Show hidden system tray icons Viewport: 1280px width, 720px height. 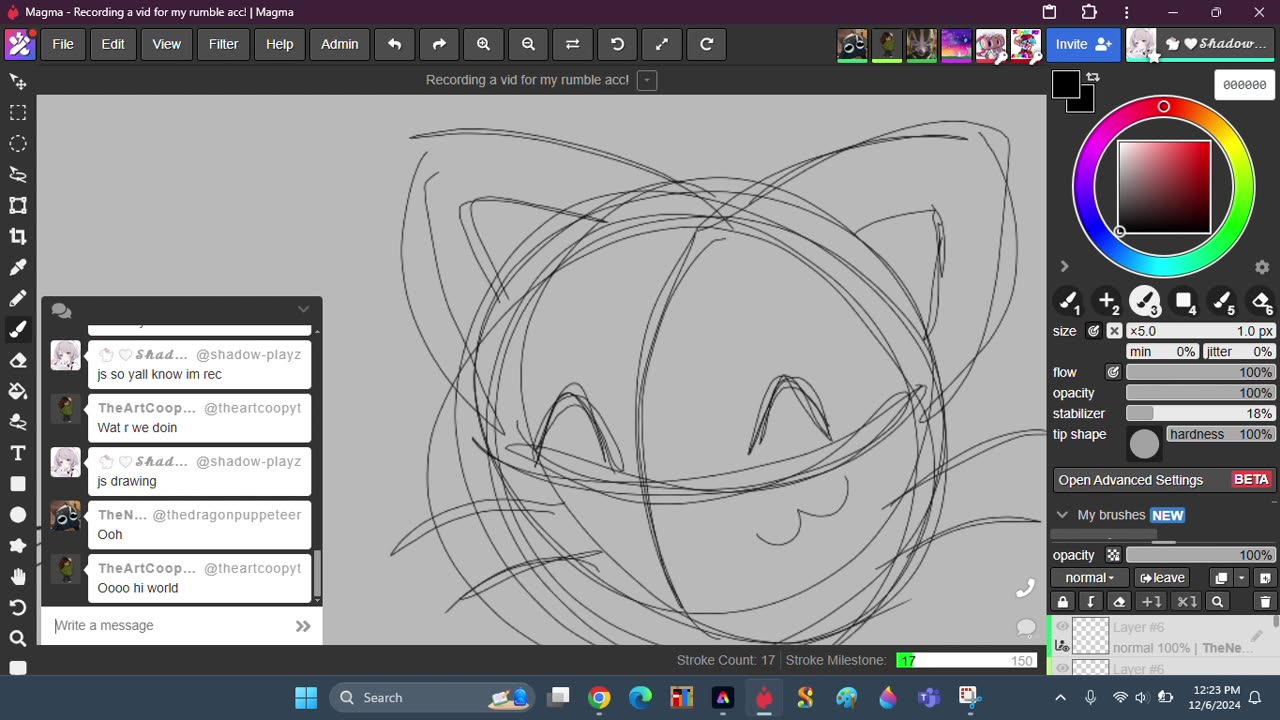coord(1061,698)
